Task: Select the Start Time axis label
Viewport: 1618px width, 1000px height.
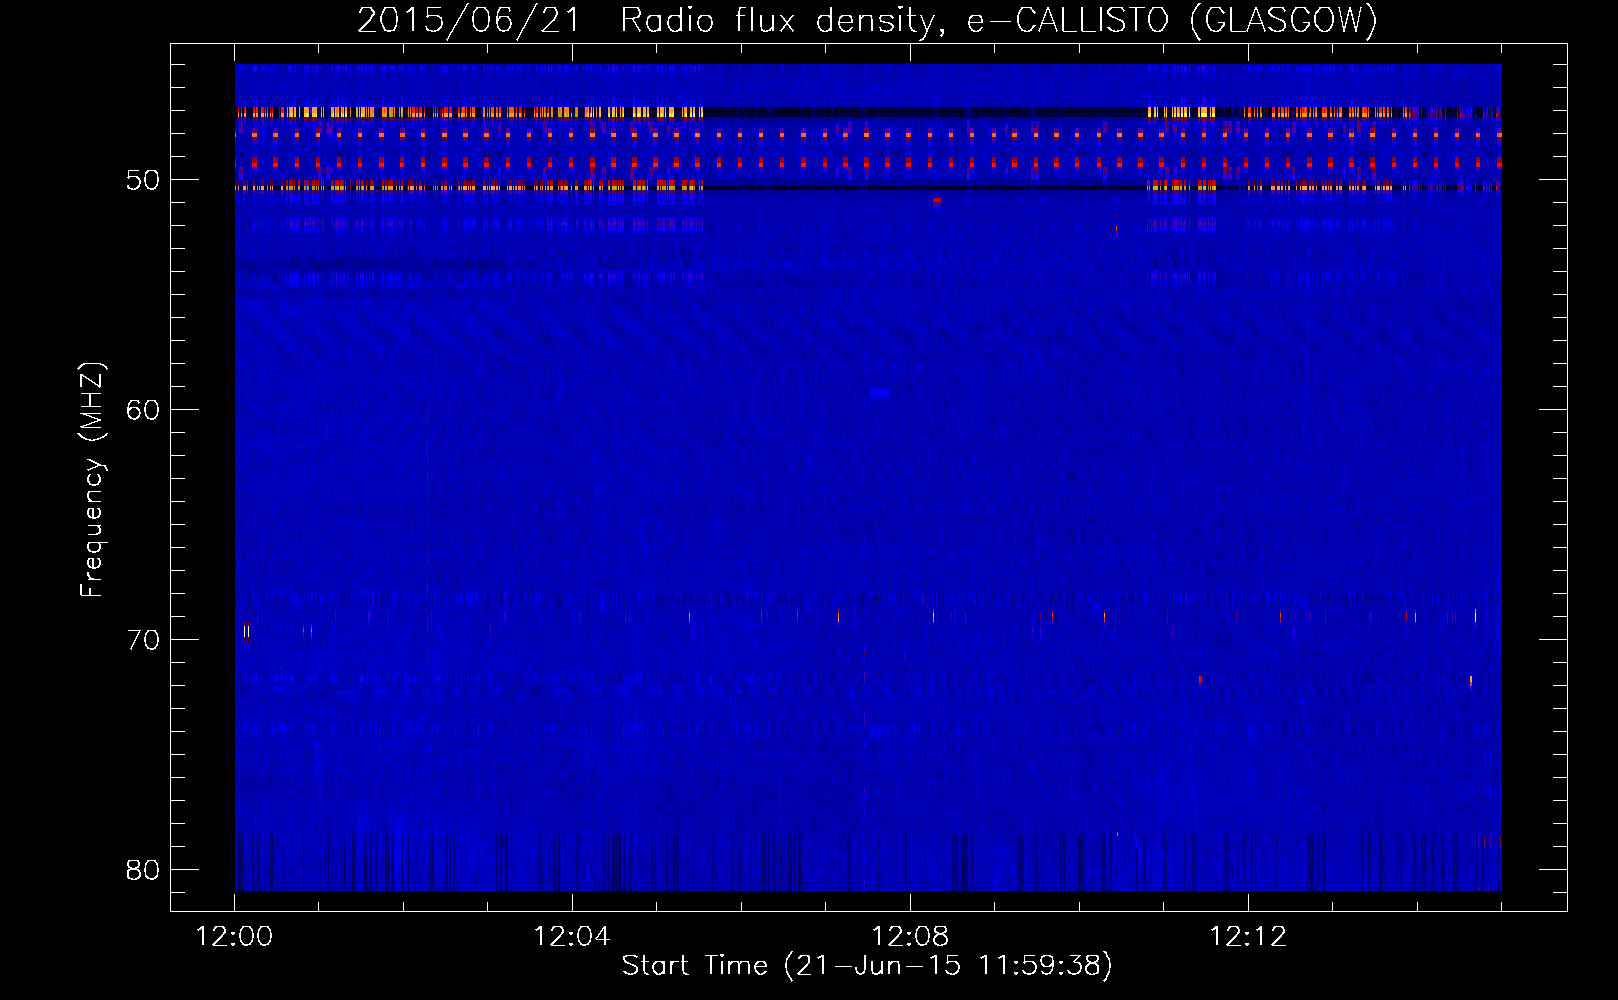Action: pyautogui.click(x=867, y=966)
